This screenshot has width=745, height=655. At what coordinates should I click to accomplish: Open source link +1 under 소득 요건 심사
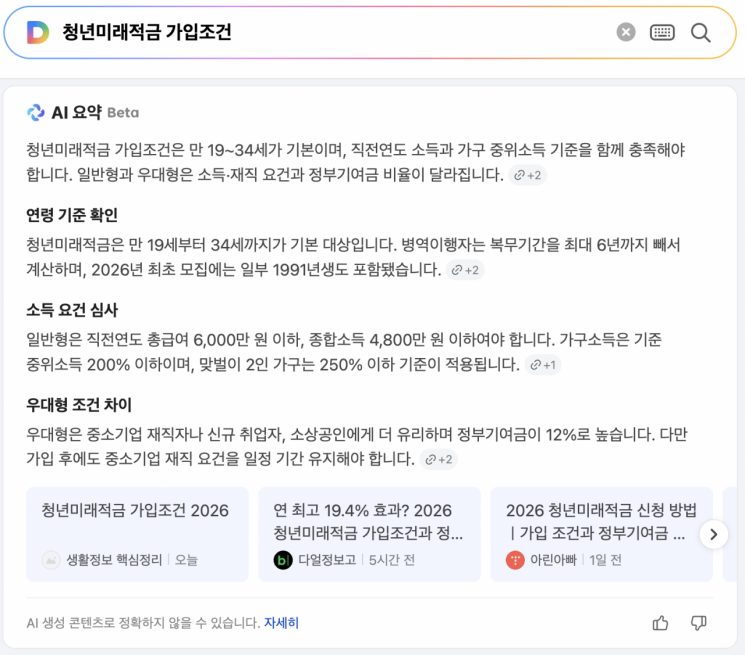click(x=543, y=365)
